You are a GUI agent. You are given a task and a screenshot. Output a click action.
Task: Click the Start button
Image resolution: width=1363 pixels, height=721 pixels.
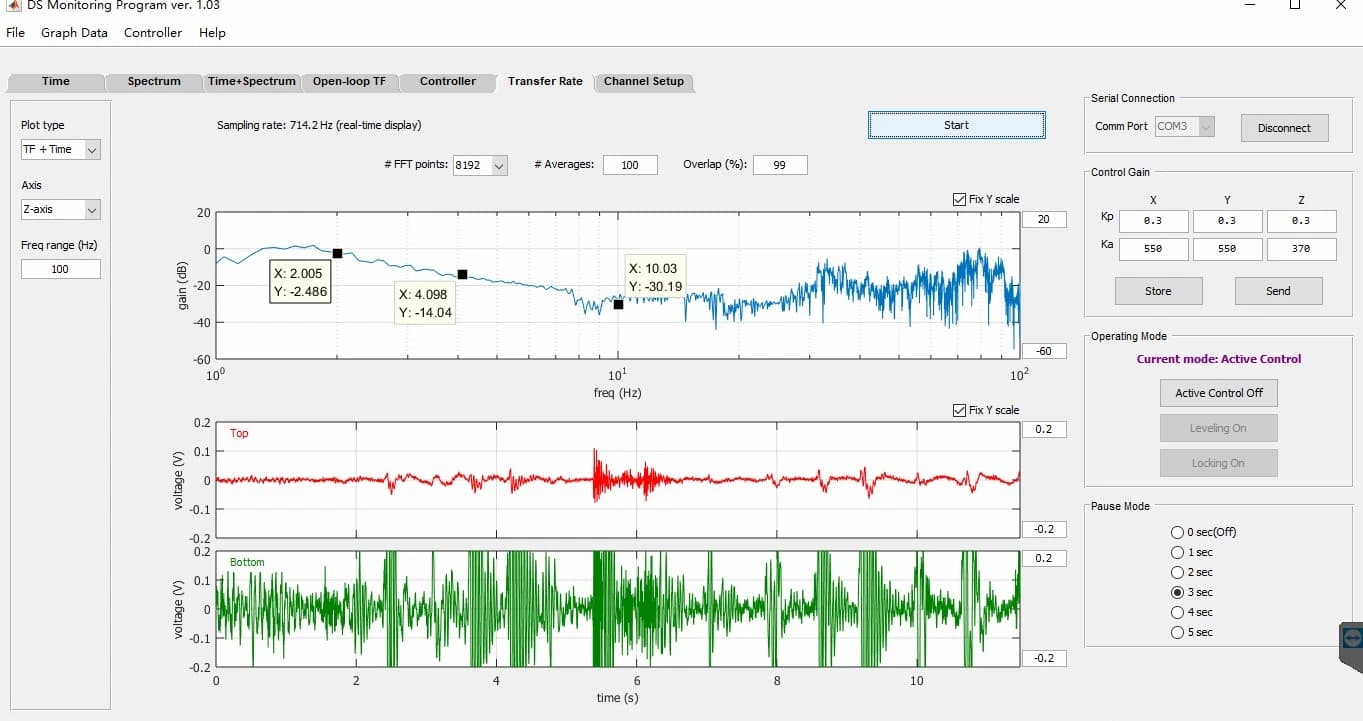(956, 125)
